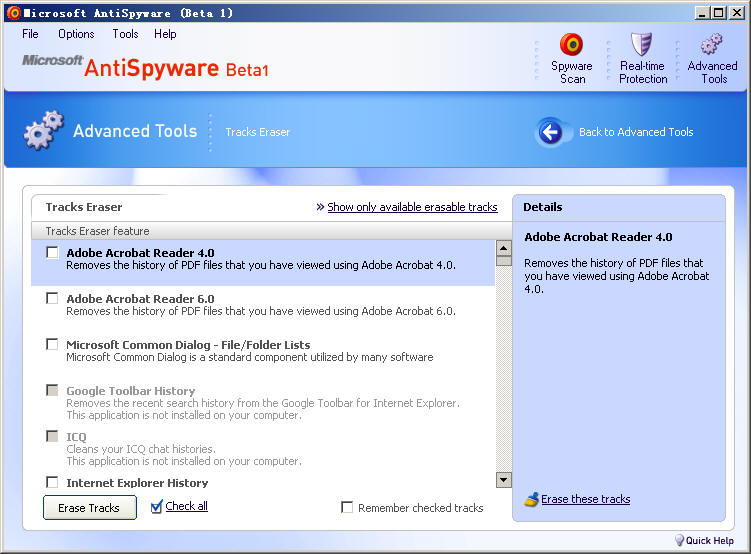
Task: Open the Tools menu
Action: pyautogui.click(x=125, y=34)
